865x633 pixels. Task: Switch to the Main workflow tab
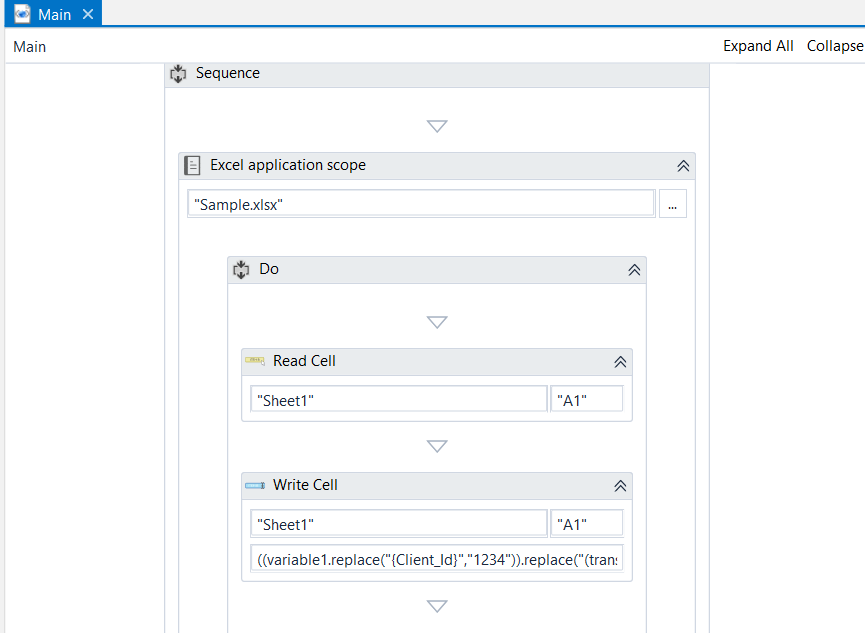(54, 15)
